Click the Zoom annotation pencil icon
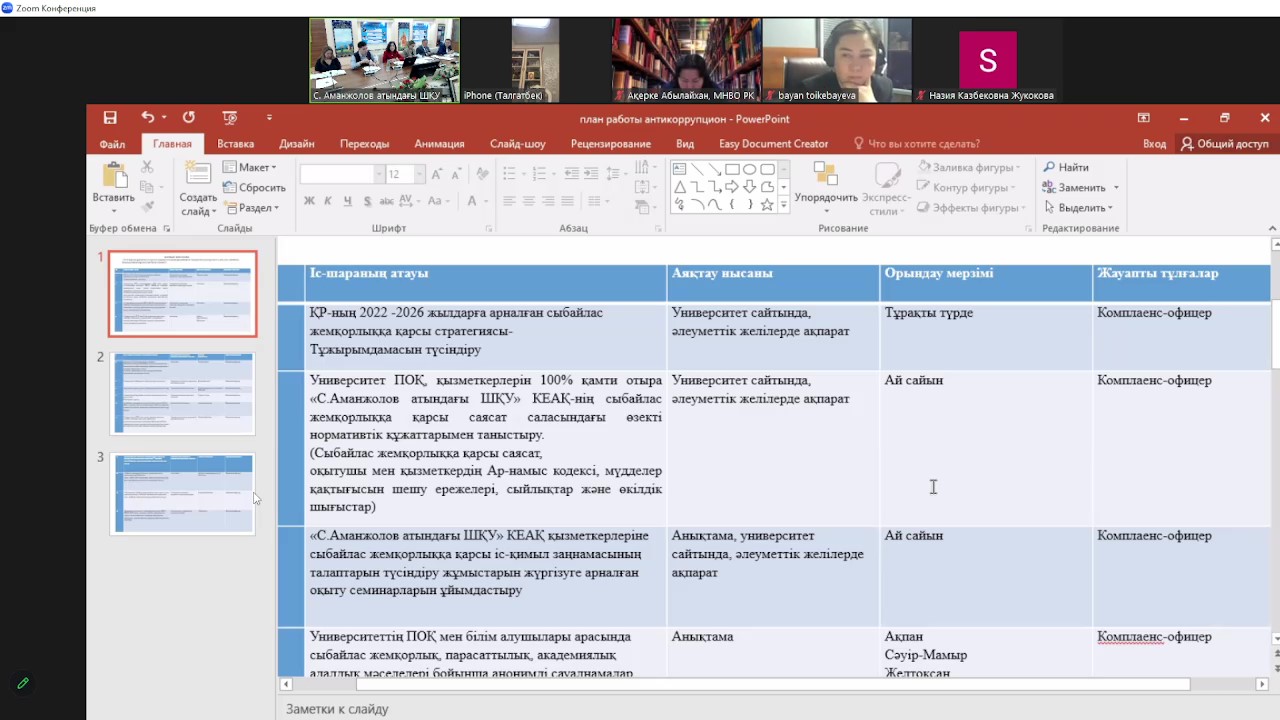Screen dimensions: 1280x720 pyautogui.click(x=23, y=683)
